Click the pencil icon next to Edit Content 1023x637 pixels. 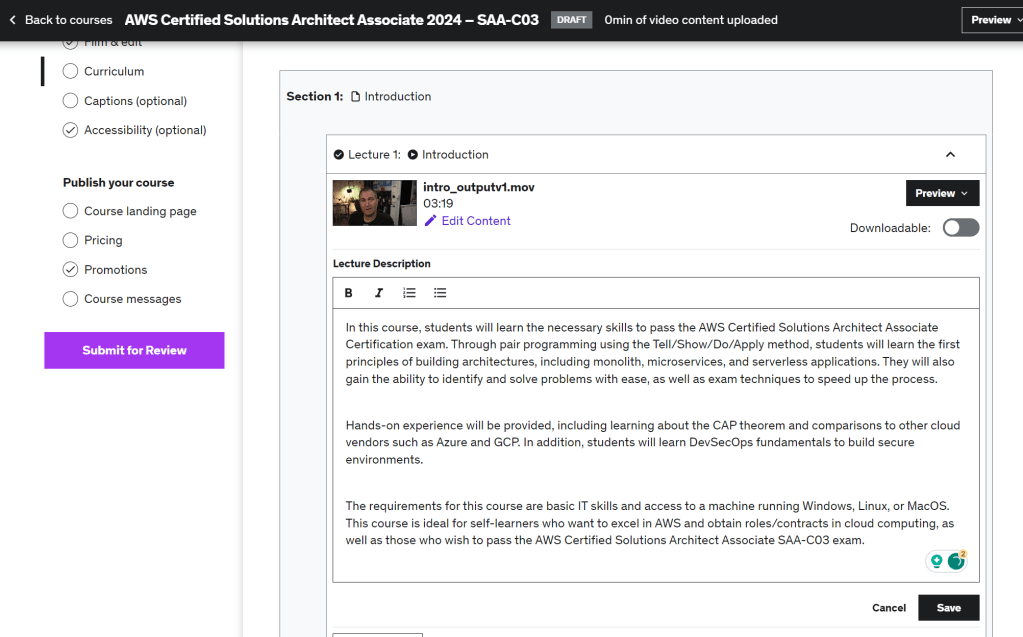pyautogui.click(x=430, y=221)
